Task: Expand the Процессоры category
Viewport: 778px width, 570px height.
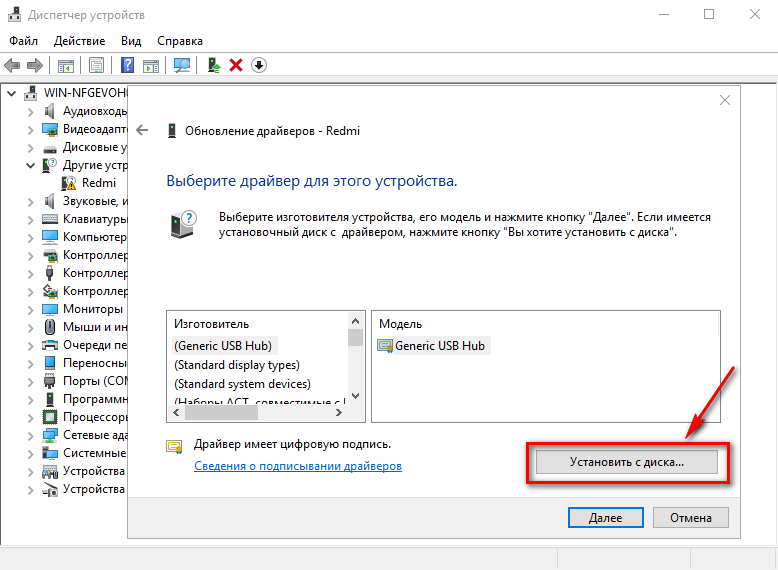Action: (x=31, y=417)
